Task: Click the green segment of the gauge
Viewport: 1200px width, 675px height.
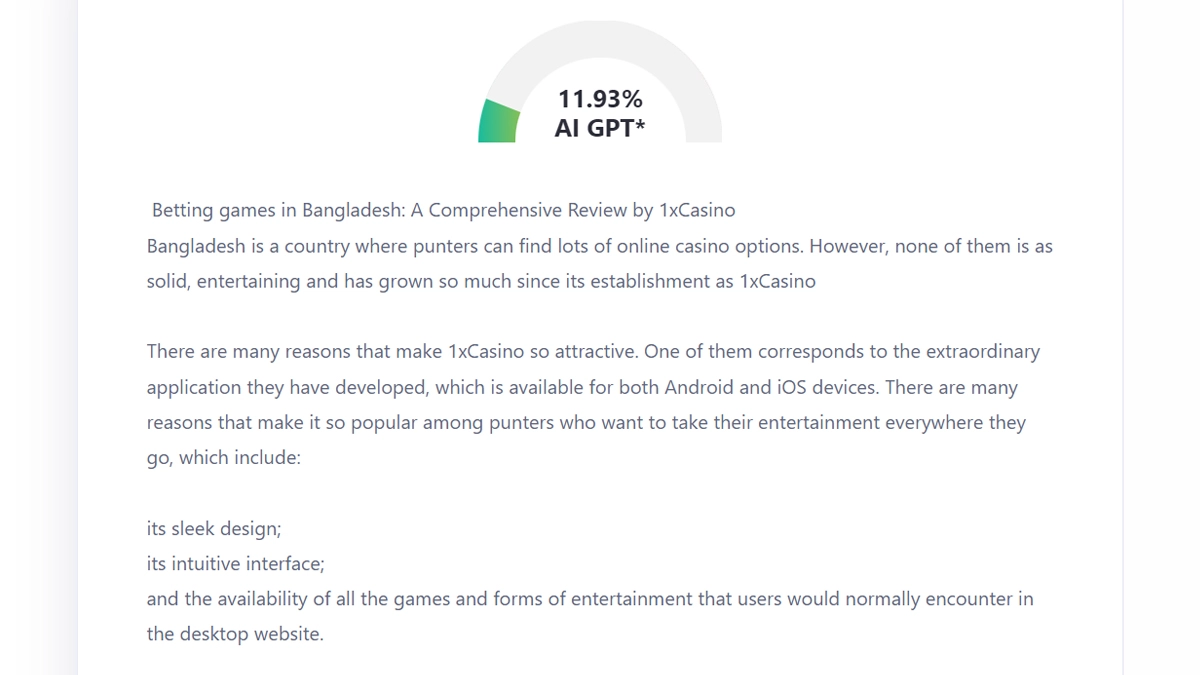Action: click(498, 123)
